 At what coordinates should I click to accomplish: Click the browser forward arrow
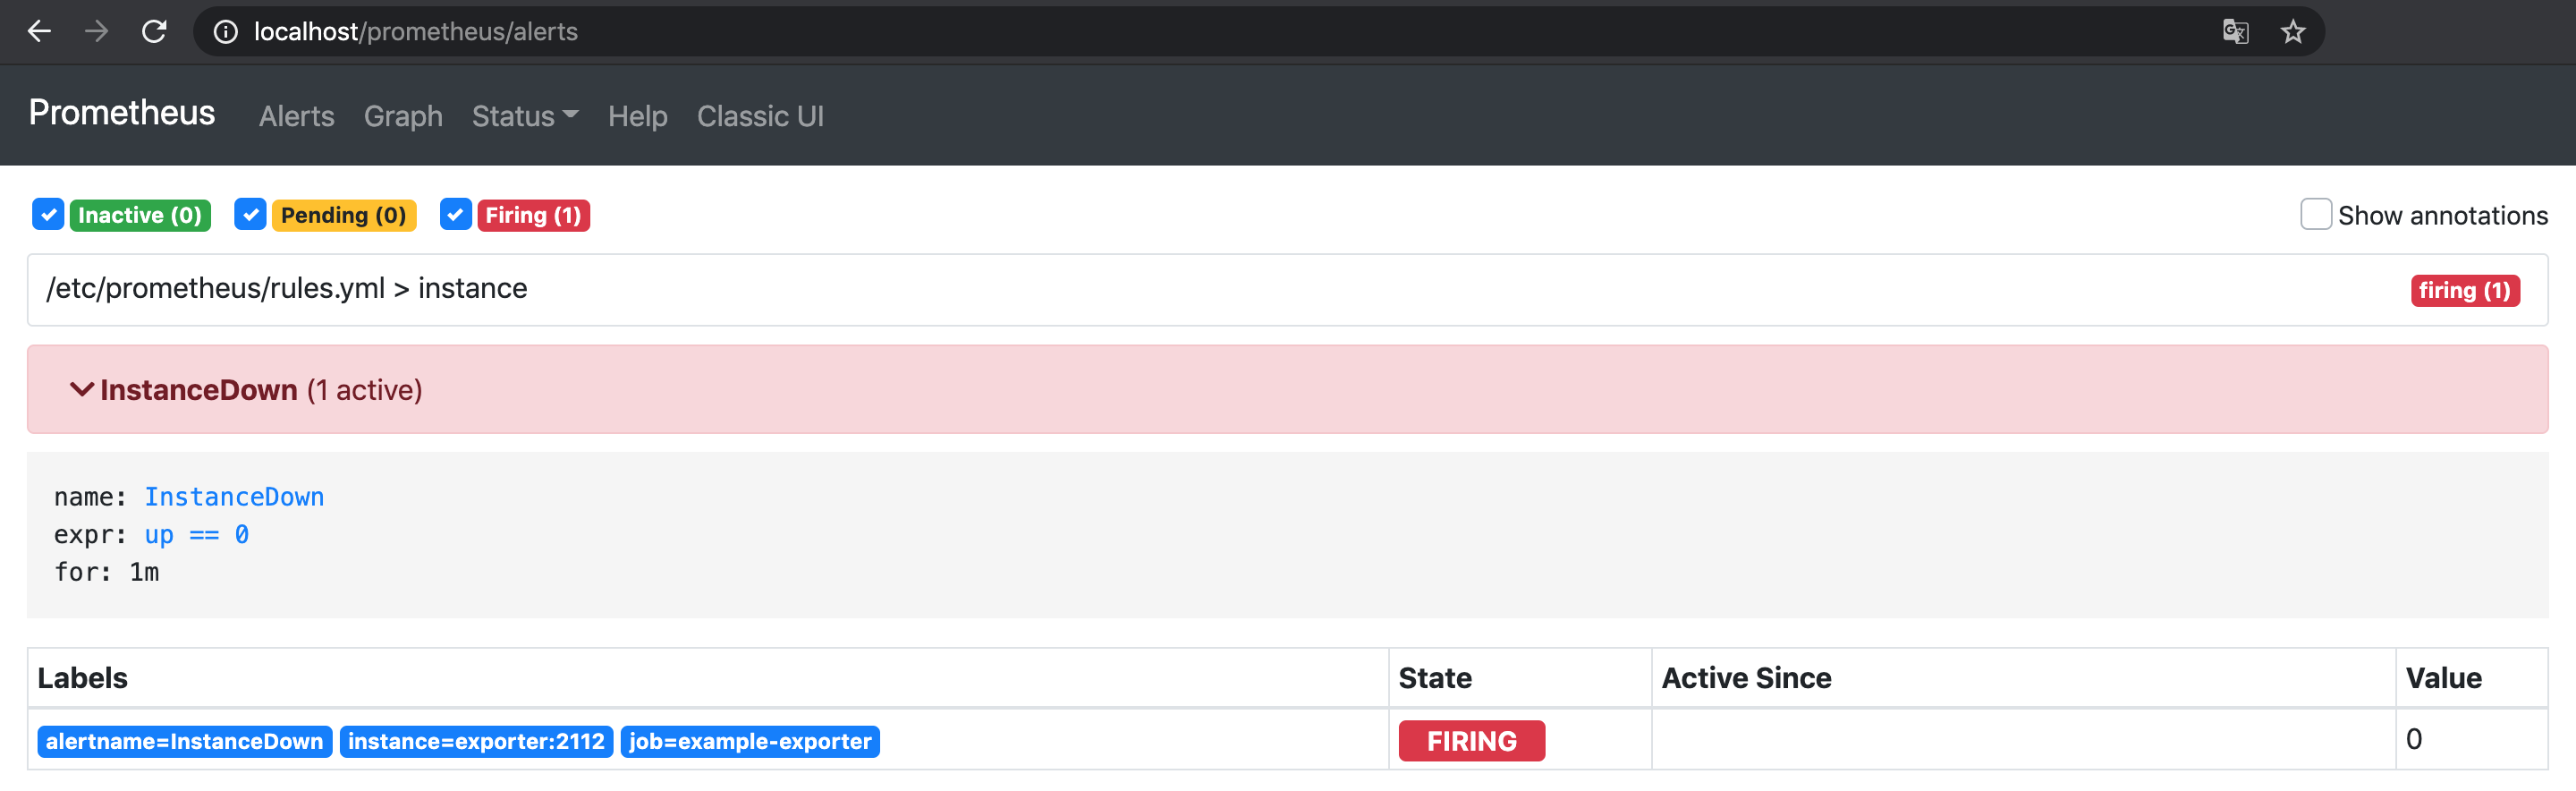pyautogui.click(x=97, y=32)
